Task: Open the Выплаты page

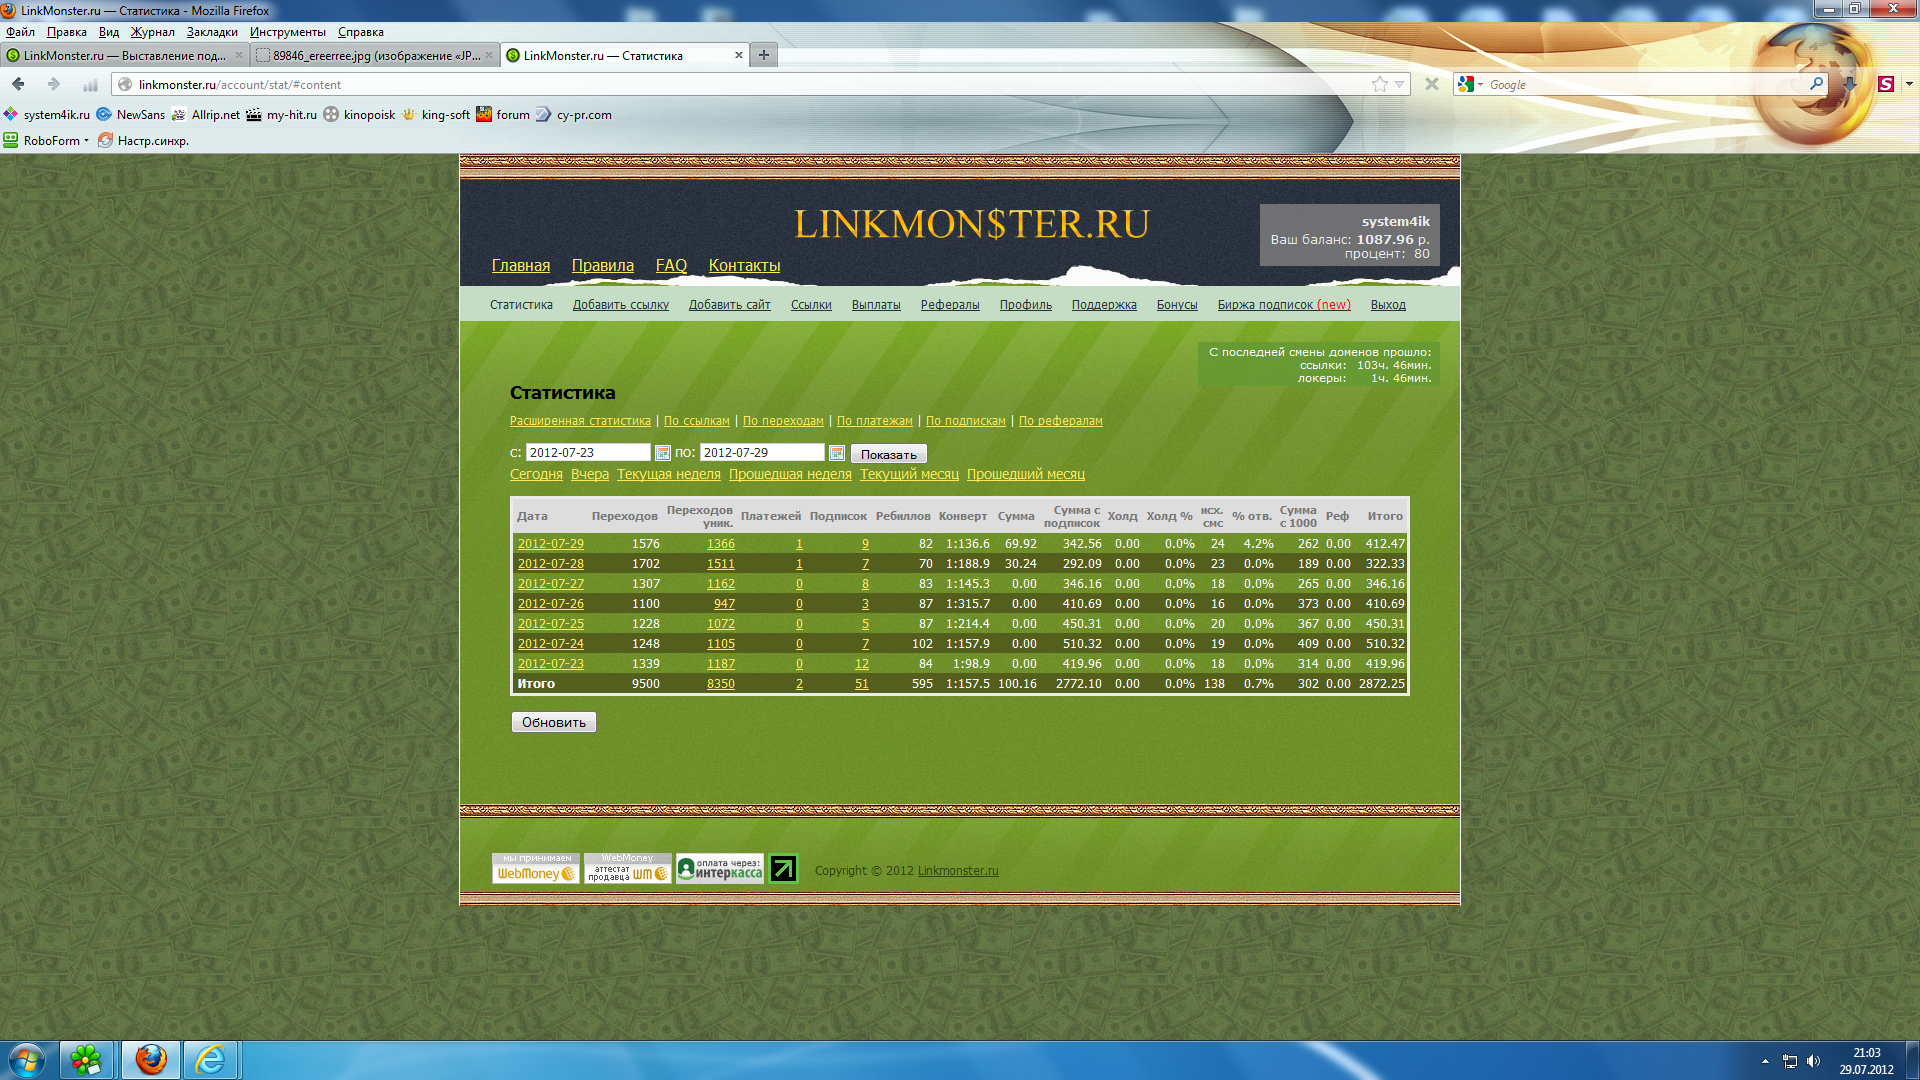Action: (876, 305)
